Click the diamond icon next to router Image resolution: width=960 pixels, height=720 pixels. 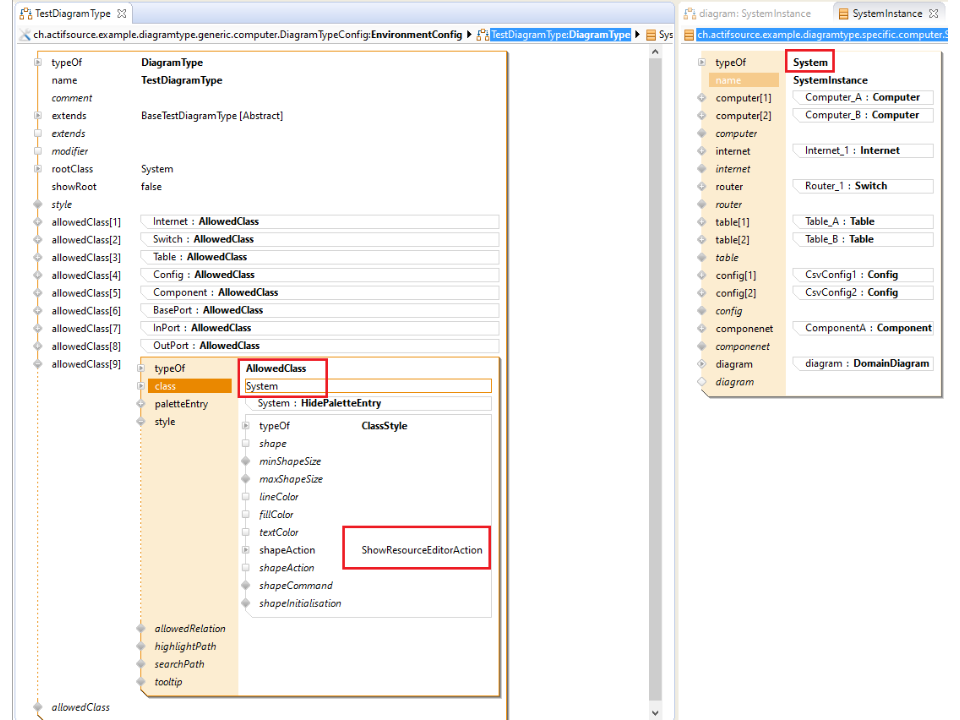[702, 187]
